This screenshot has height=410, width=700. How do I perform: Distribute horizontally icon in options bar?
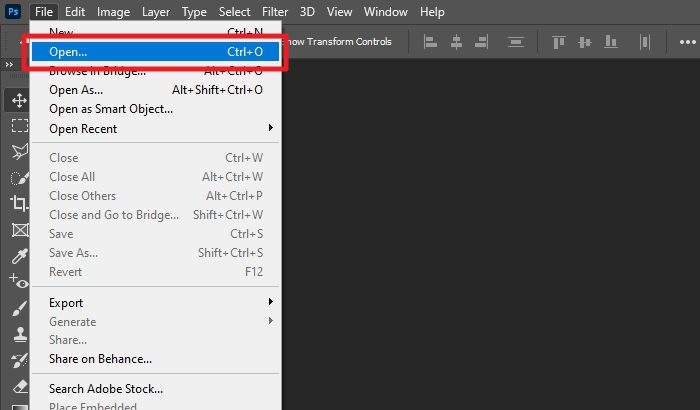pyautogui.click(x=644, y=42)
